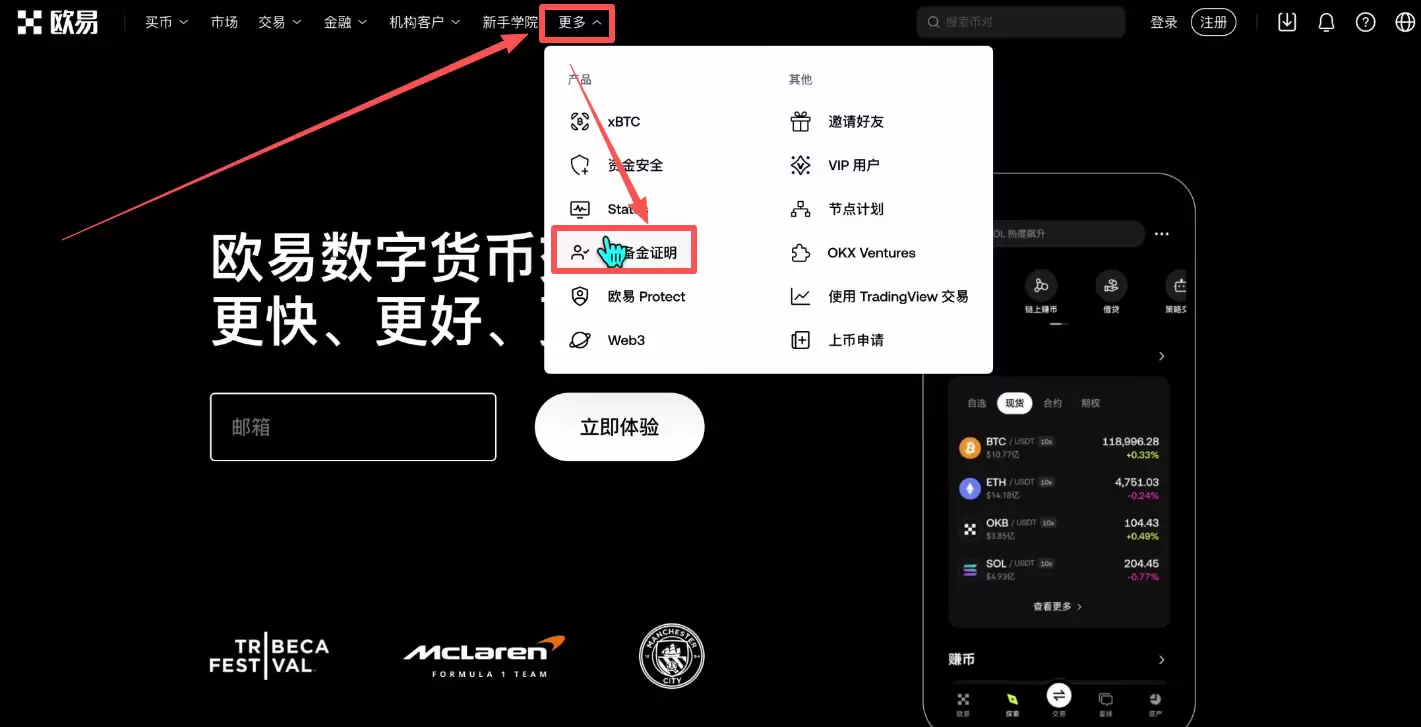This screenshot has width=1421, height=727.
Task: Open help center question mark icon
Action: click(1365, 21)
